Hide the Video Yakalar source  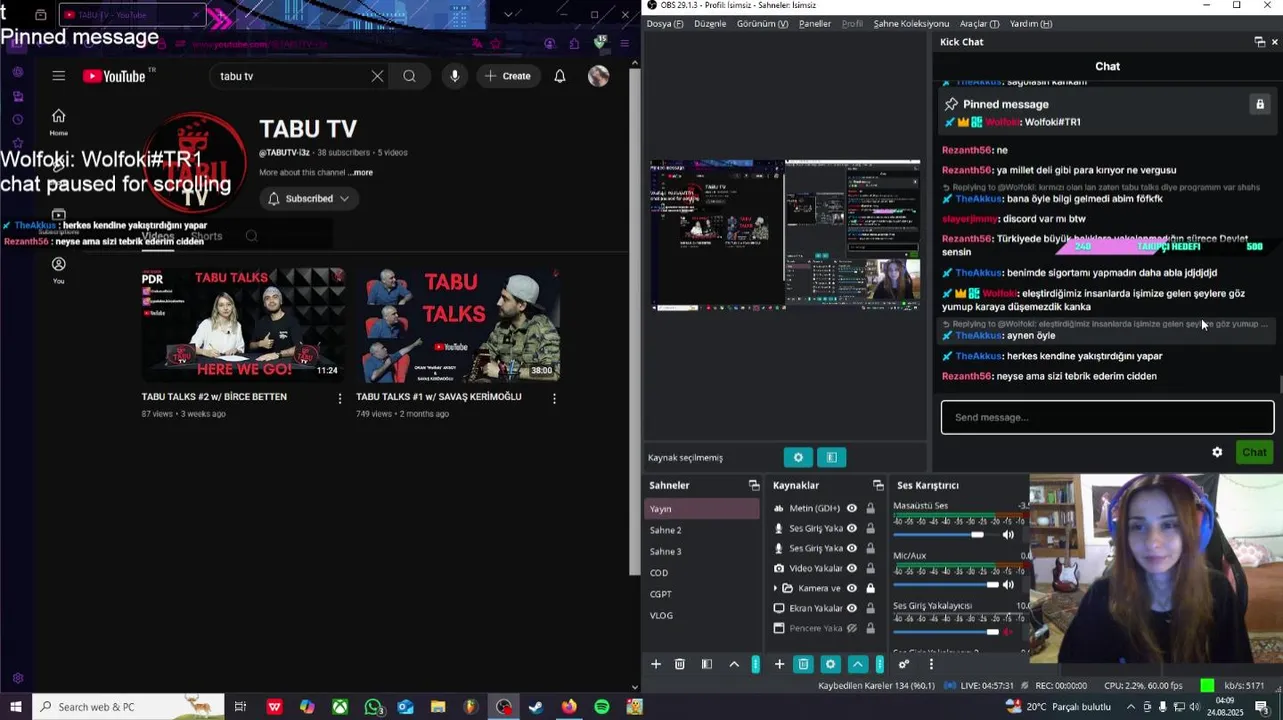pyautogui.click(x=852, y=568)
